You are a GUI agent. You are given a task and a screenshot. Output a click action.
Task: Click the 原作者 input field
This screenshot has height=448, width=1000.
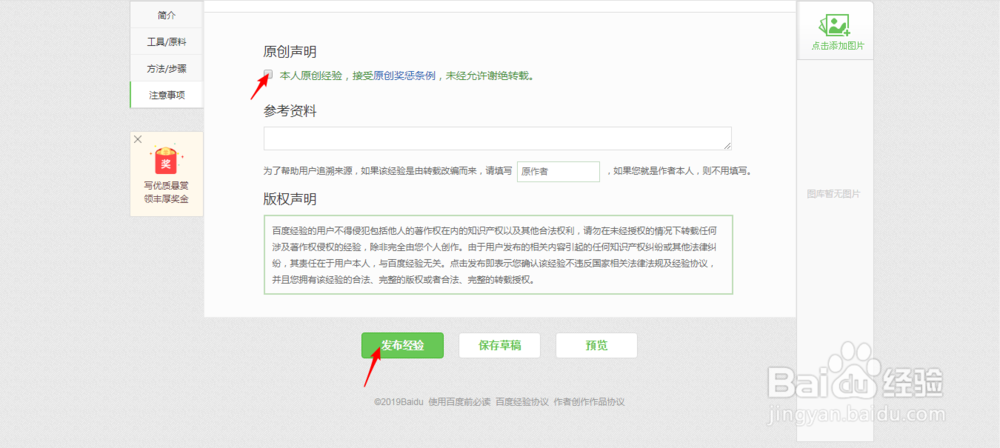(559, 172)
